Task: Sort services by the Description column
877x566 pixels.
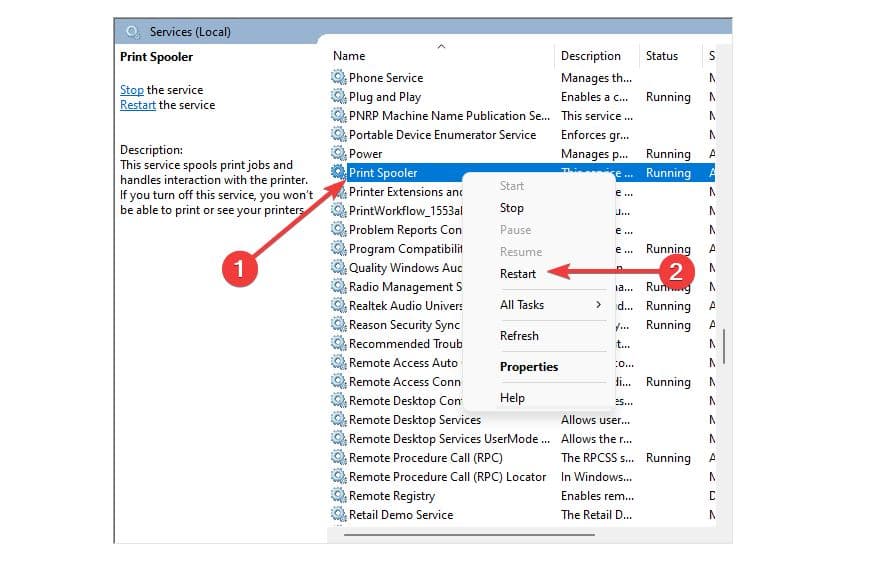Action: coord(591,56)
